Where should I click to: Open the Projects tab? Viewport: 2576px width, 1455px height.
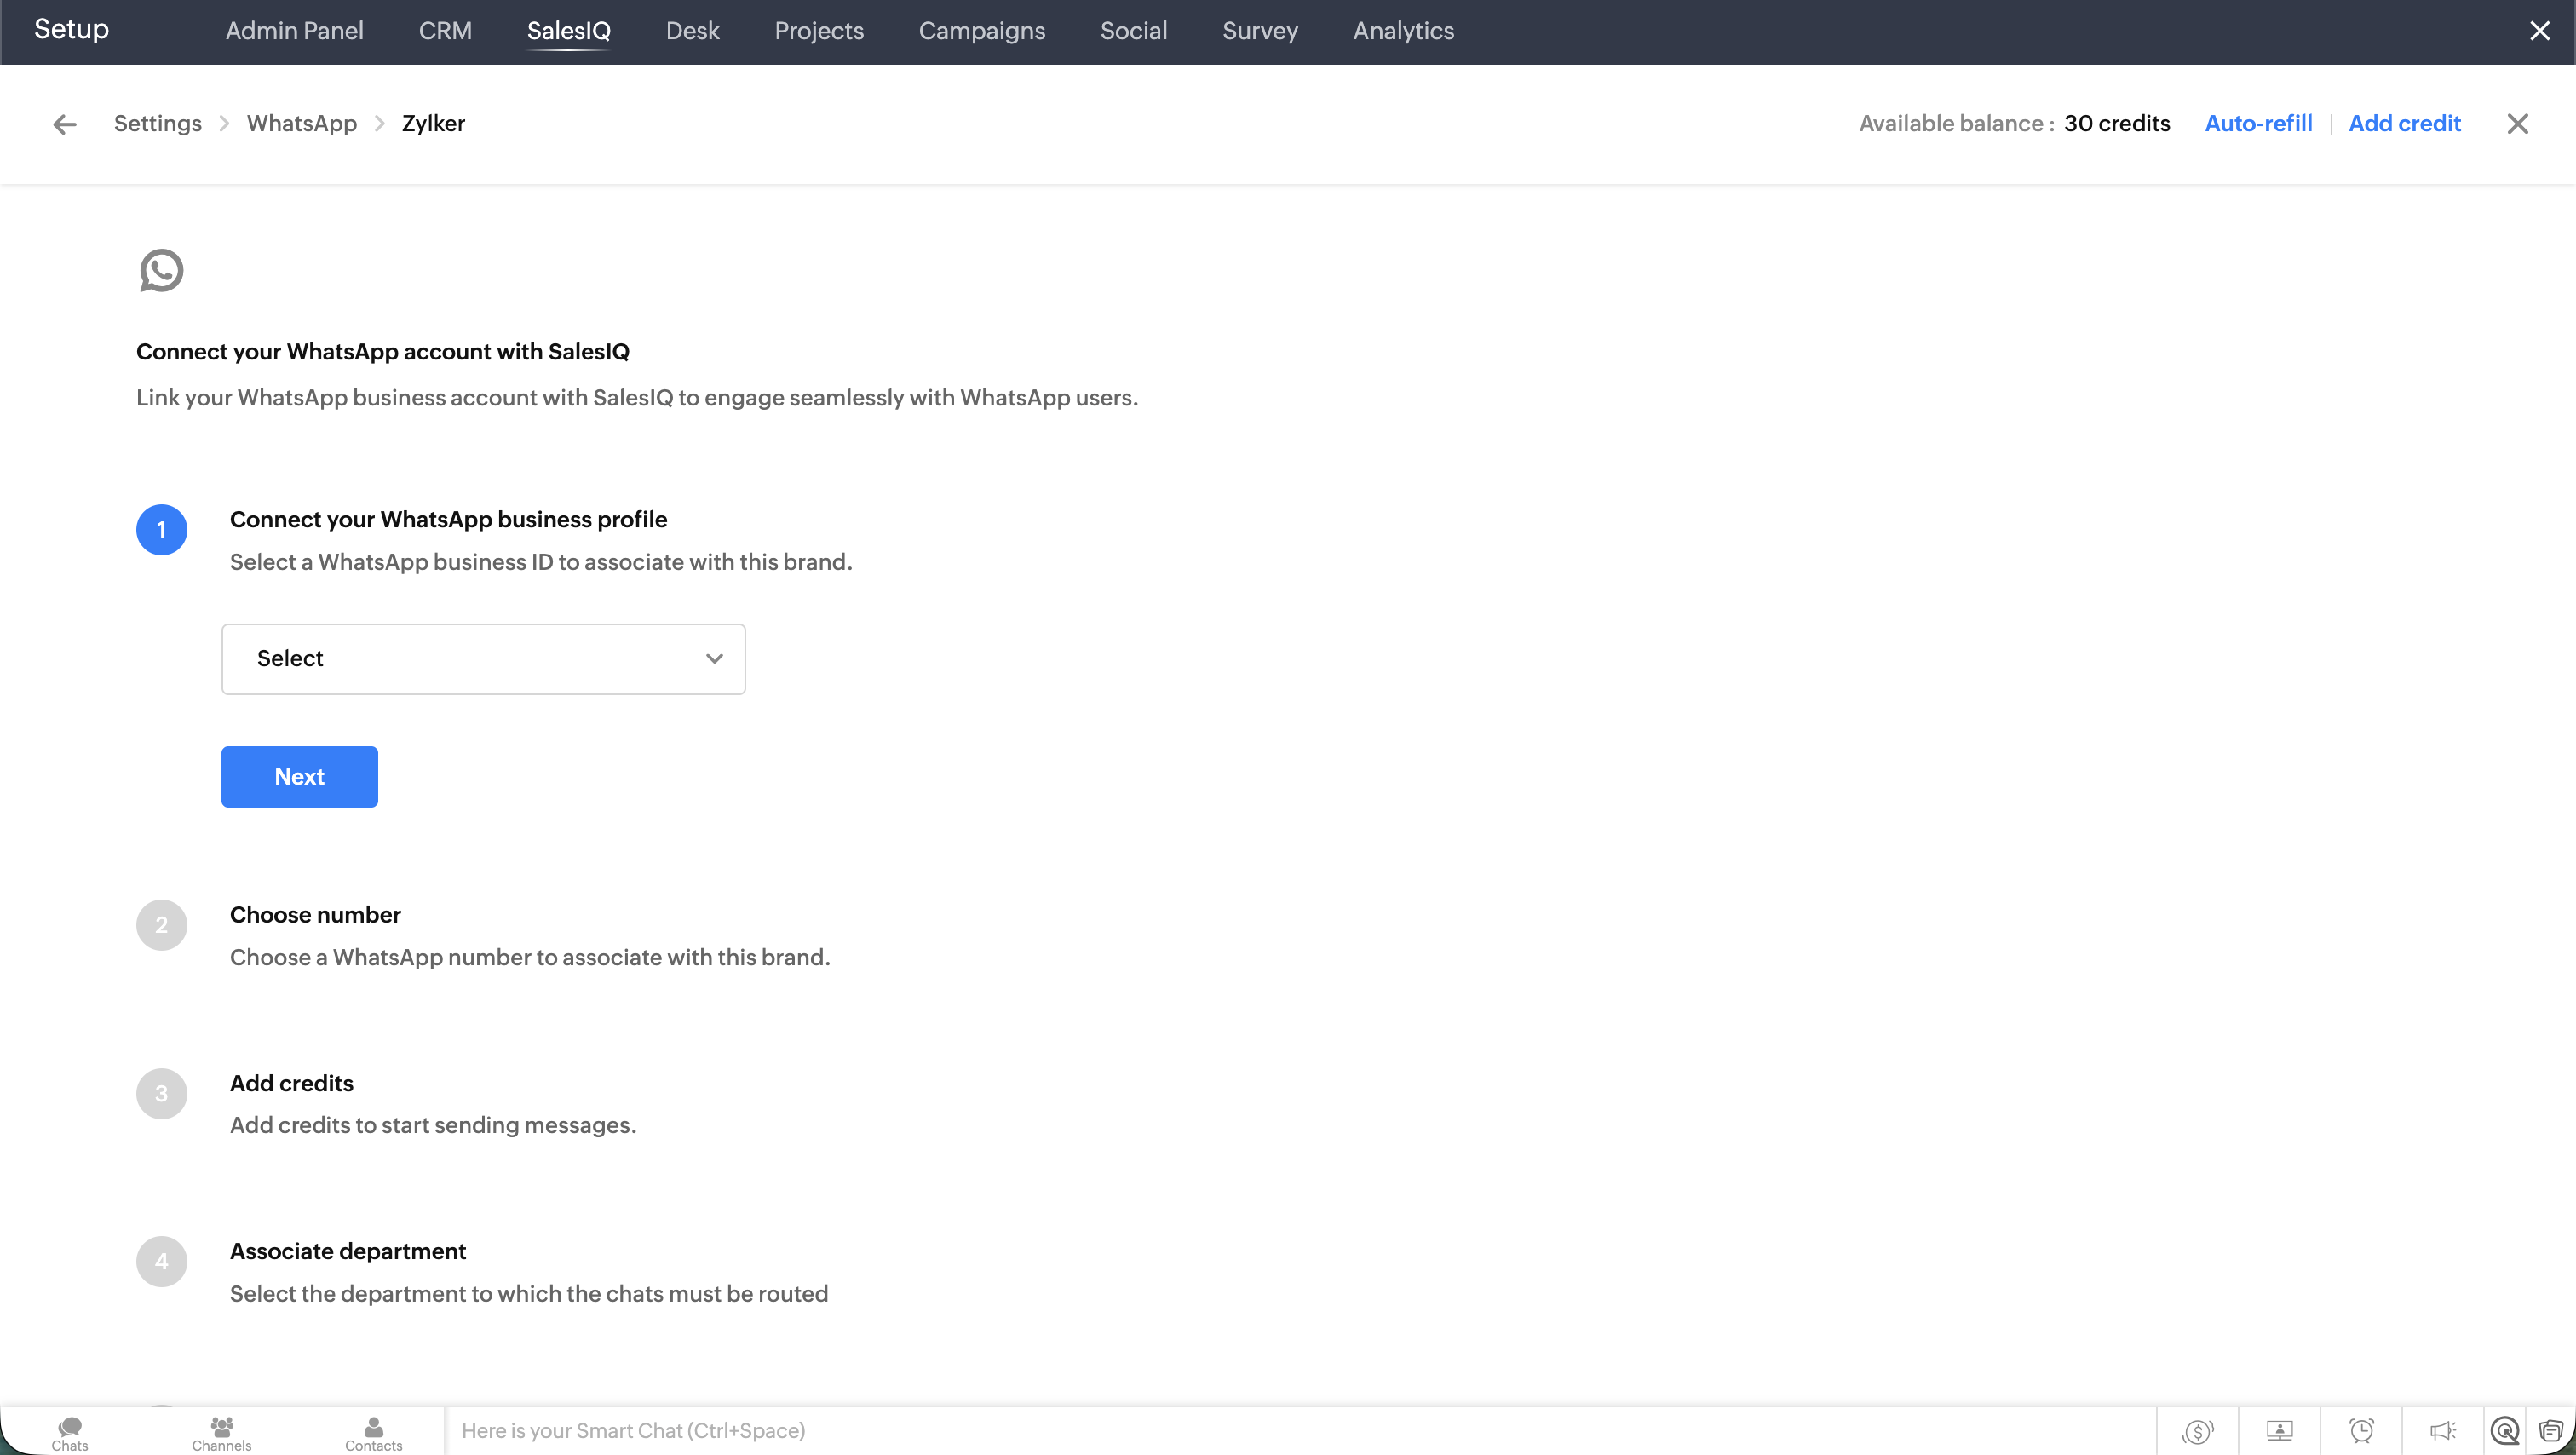[819, 31]
